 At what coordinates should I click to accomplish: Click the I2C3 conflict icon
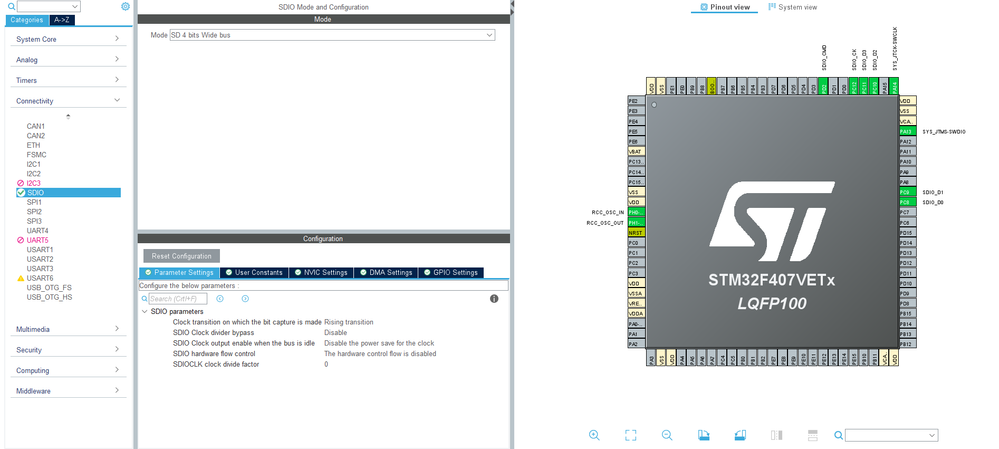(21, 183)
